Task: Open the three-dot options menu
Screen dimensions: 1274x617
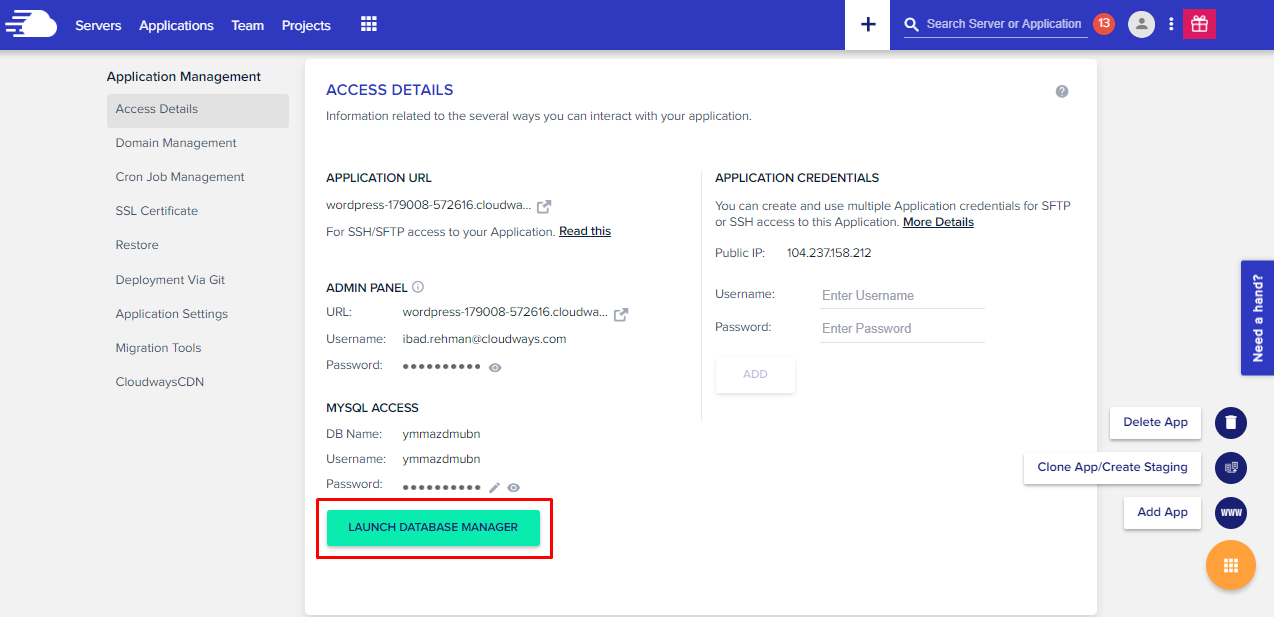Action: [1170, 24]
